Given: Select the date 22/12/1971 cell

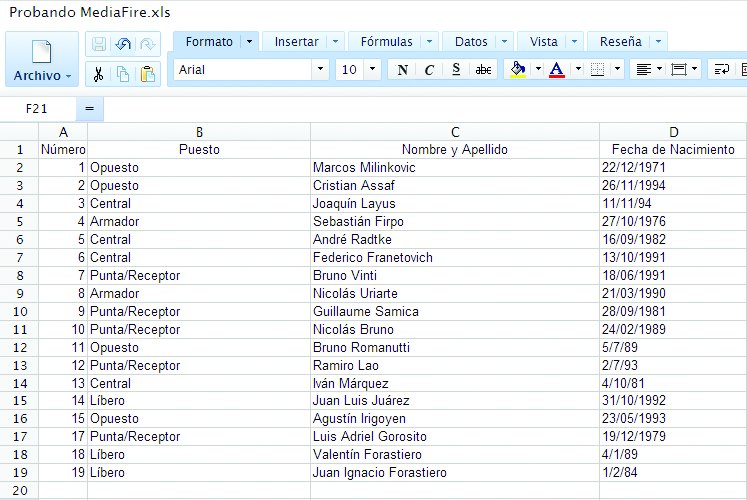Looking at the screenshot, I should point(673,168).
